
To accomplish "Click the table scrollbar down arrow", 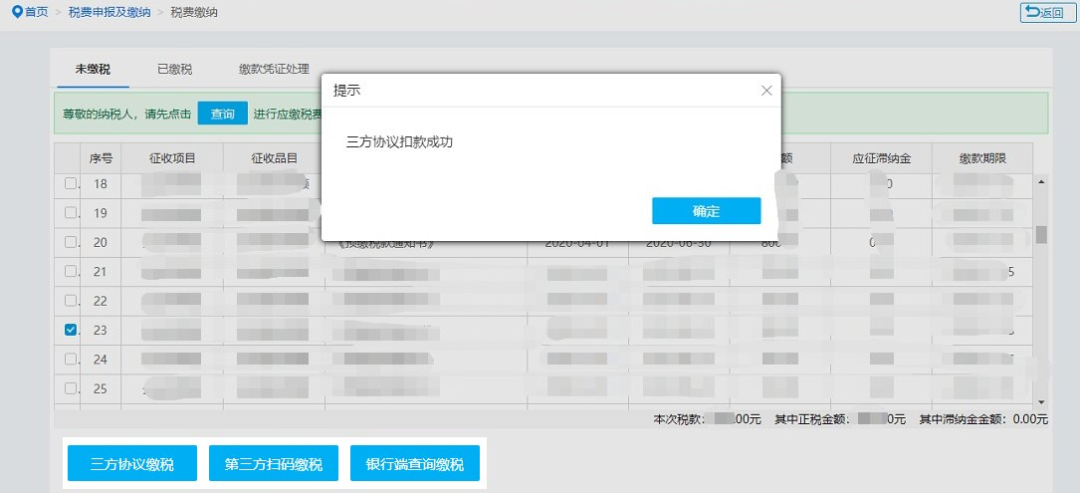I will tap(1041, 400).
